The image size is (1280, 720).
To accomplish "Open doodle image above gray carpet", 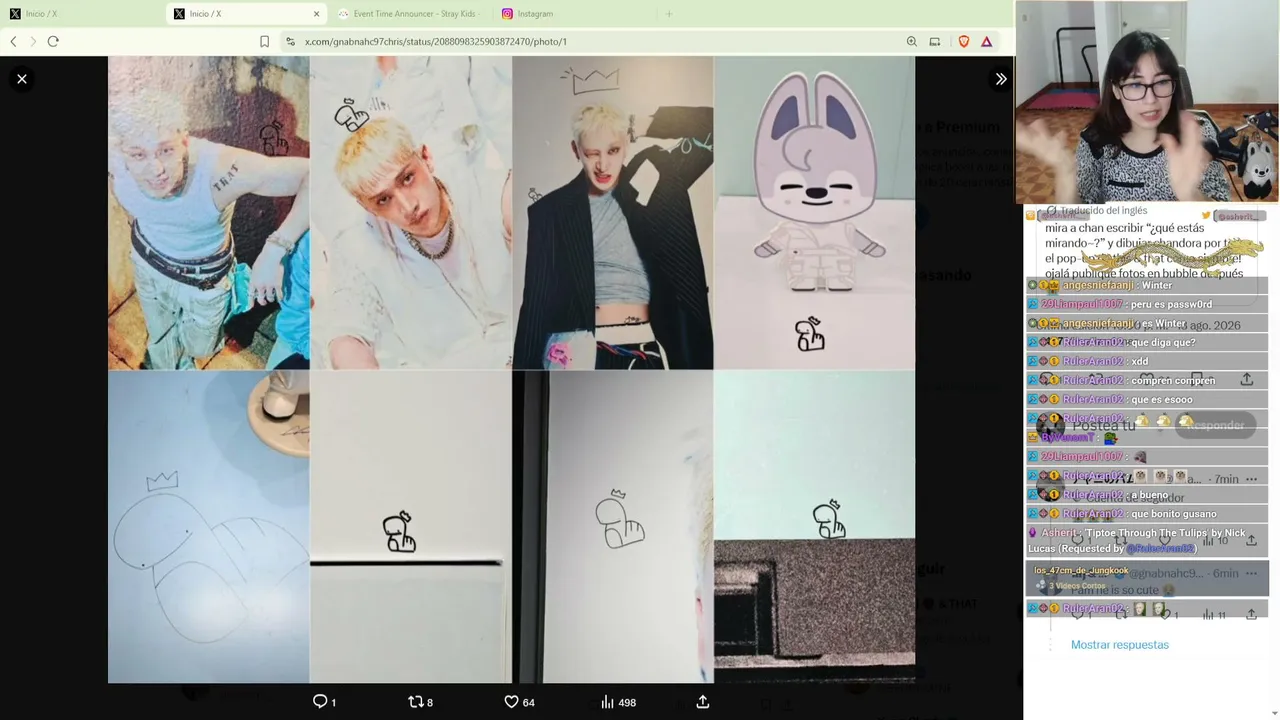I will [x=815, y=527].
